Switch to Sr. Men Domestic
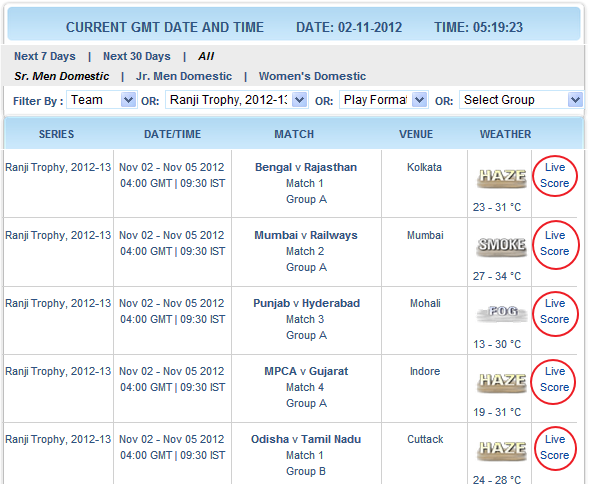 [62, 76]
